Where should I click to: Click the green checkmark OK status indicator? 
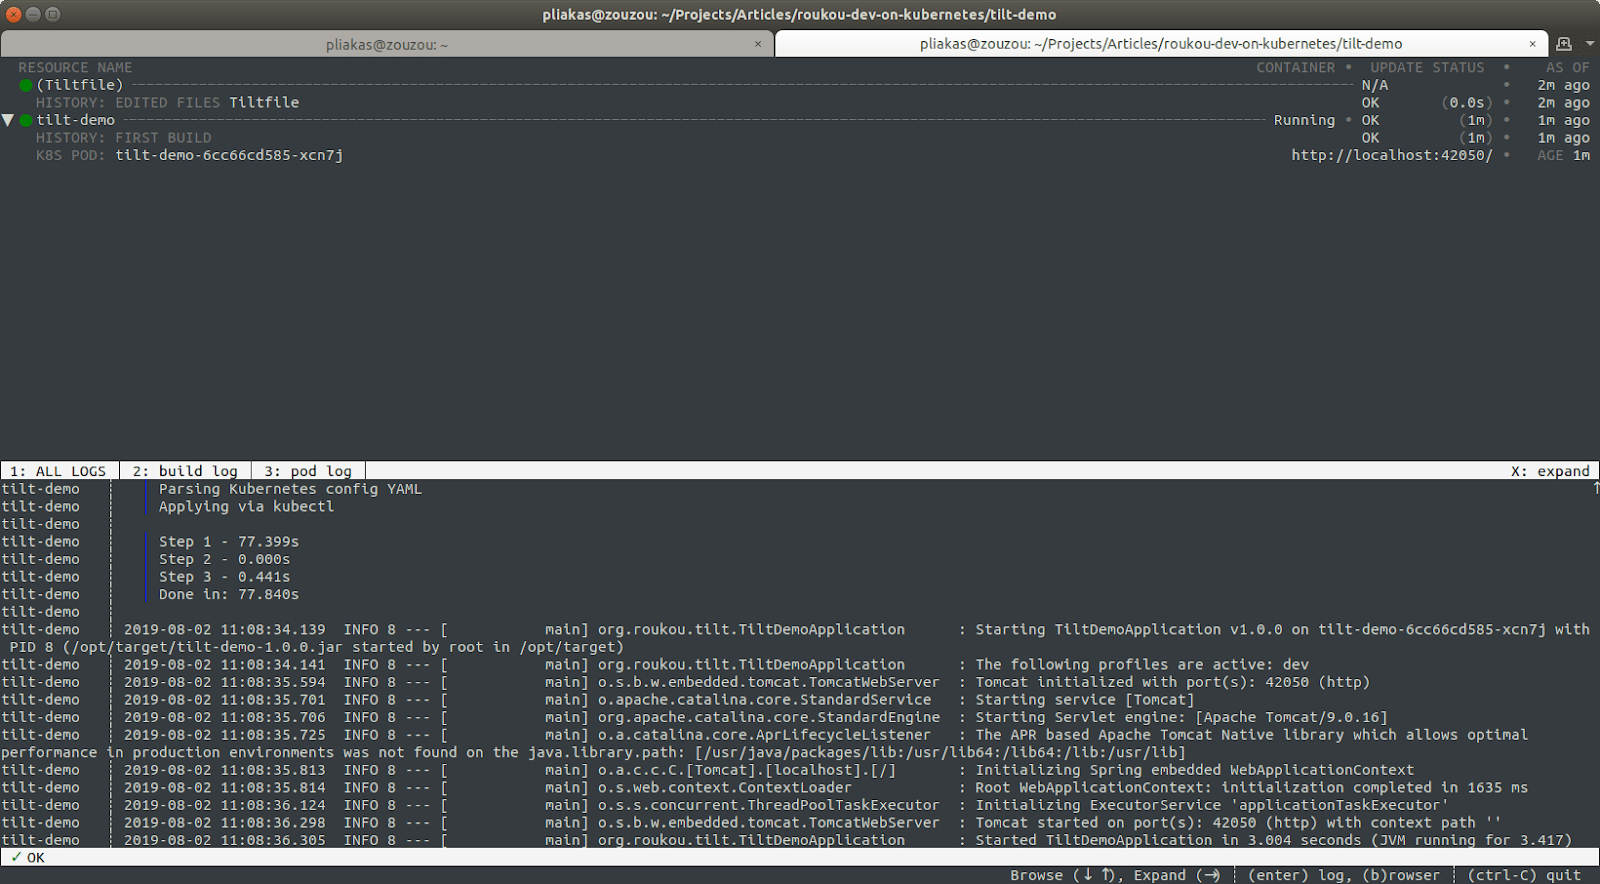[x=28, y=858]
